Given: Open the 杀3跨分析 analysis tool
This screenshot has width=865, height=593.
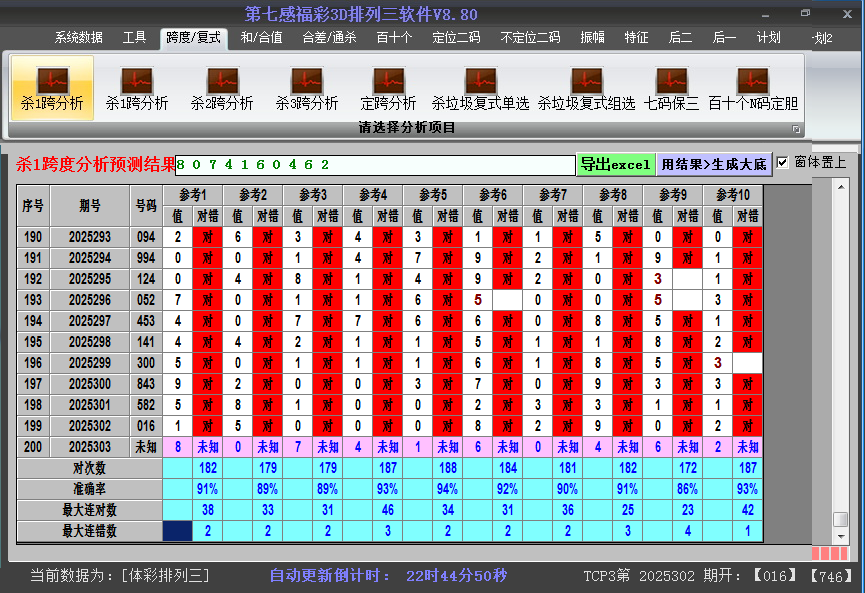Looking at the screenshot, I should click(306, 85).
